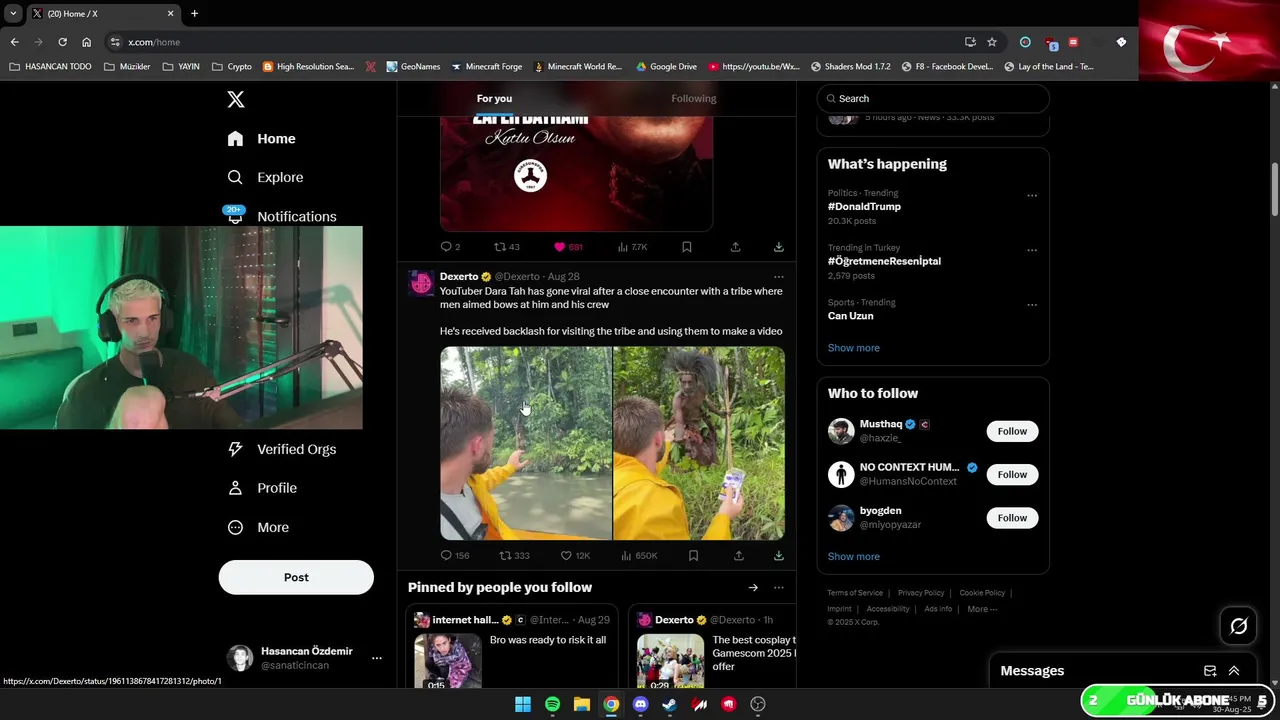Open the Can Uzun trending topic
The height and width of the screenshot is (720, 1280).
pos(851,316)
